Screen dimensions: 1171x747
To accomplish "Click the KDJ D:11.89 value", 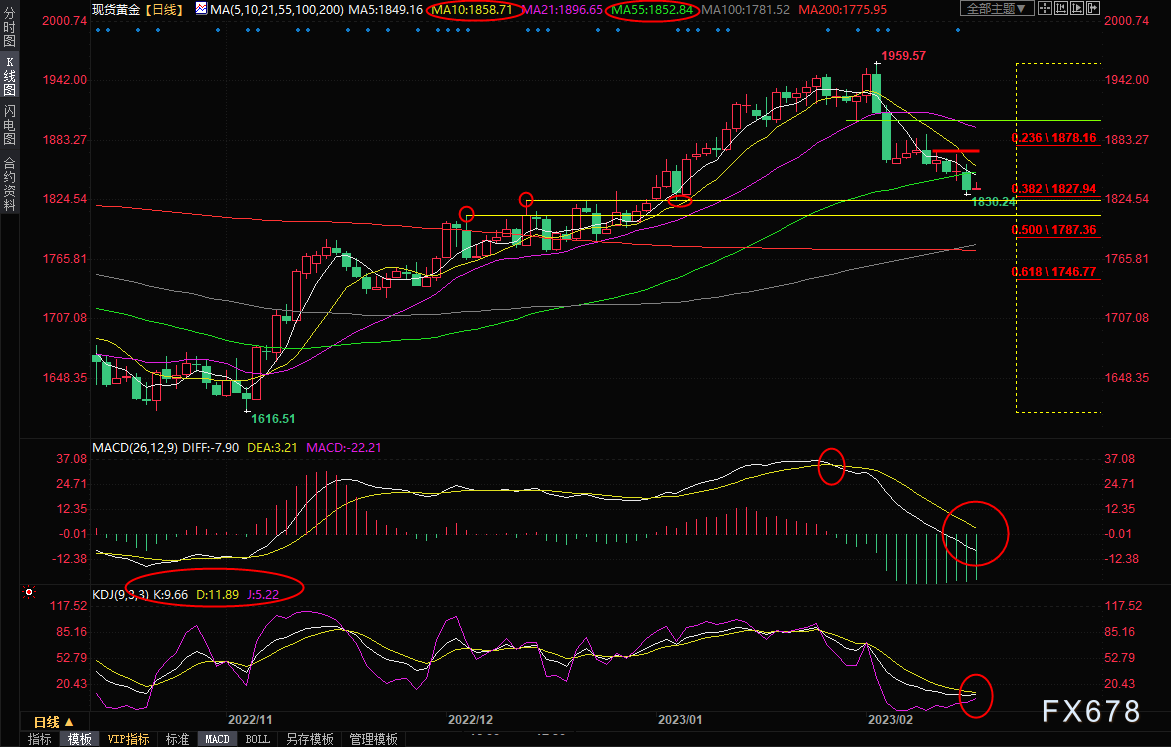I will click(217, 595).
